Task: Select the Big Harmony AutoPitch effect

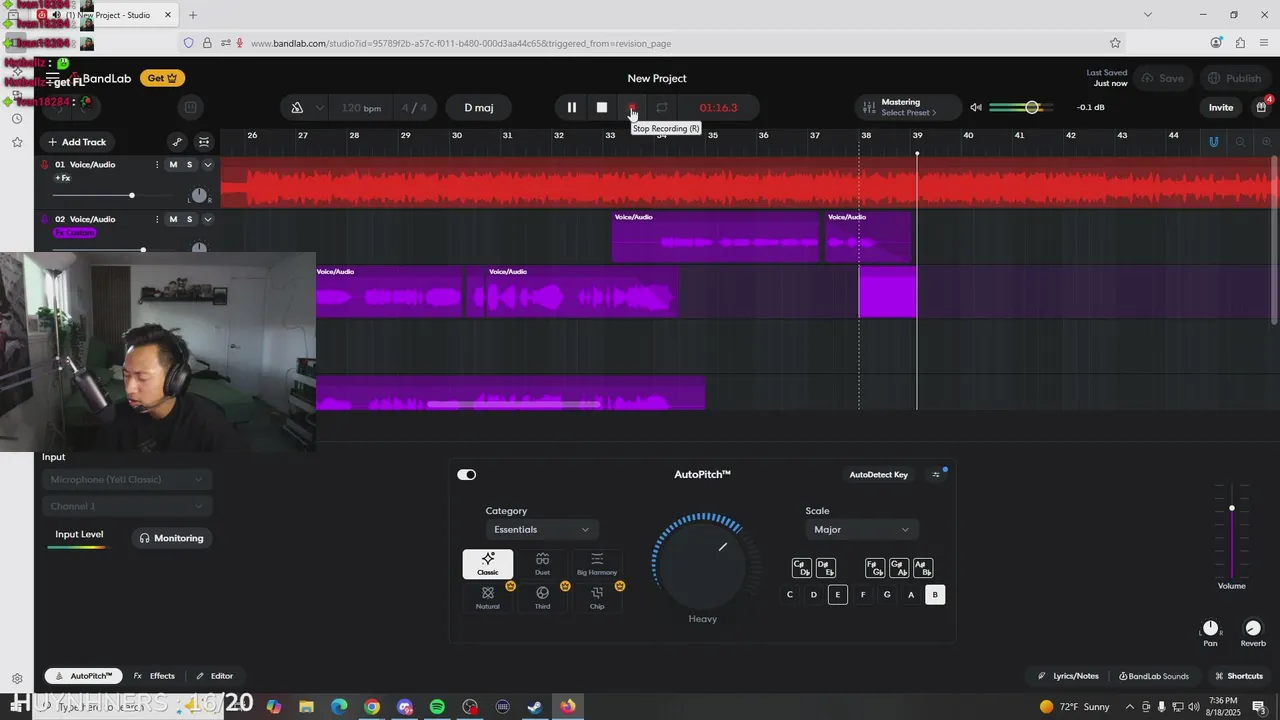Action: point(597,564)
